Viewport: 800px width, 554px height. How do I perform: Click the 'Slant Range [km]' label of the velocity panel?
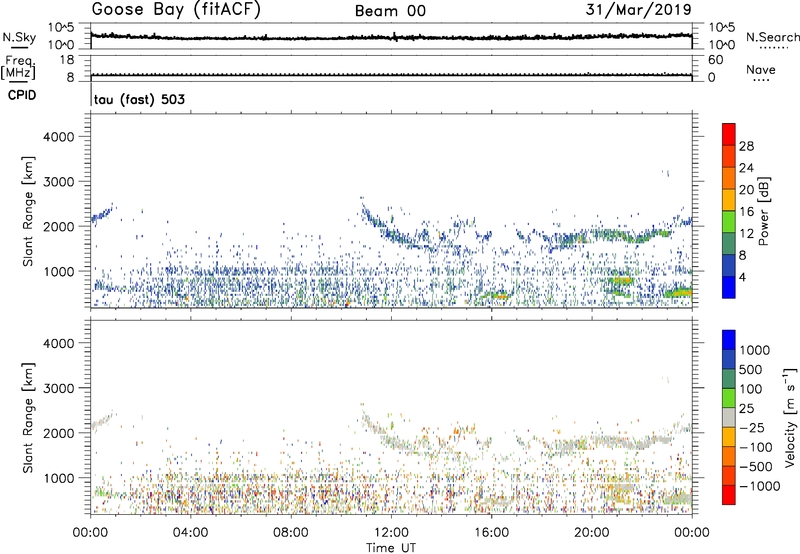click(x=28, y=418)
